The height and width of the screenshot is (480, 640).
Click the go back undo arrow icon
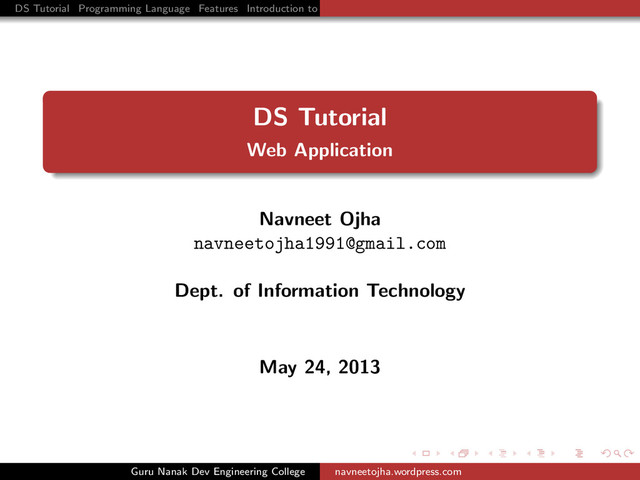[606, 453]
